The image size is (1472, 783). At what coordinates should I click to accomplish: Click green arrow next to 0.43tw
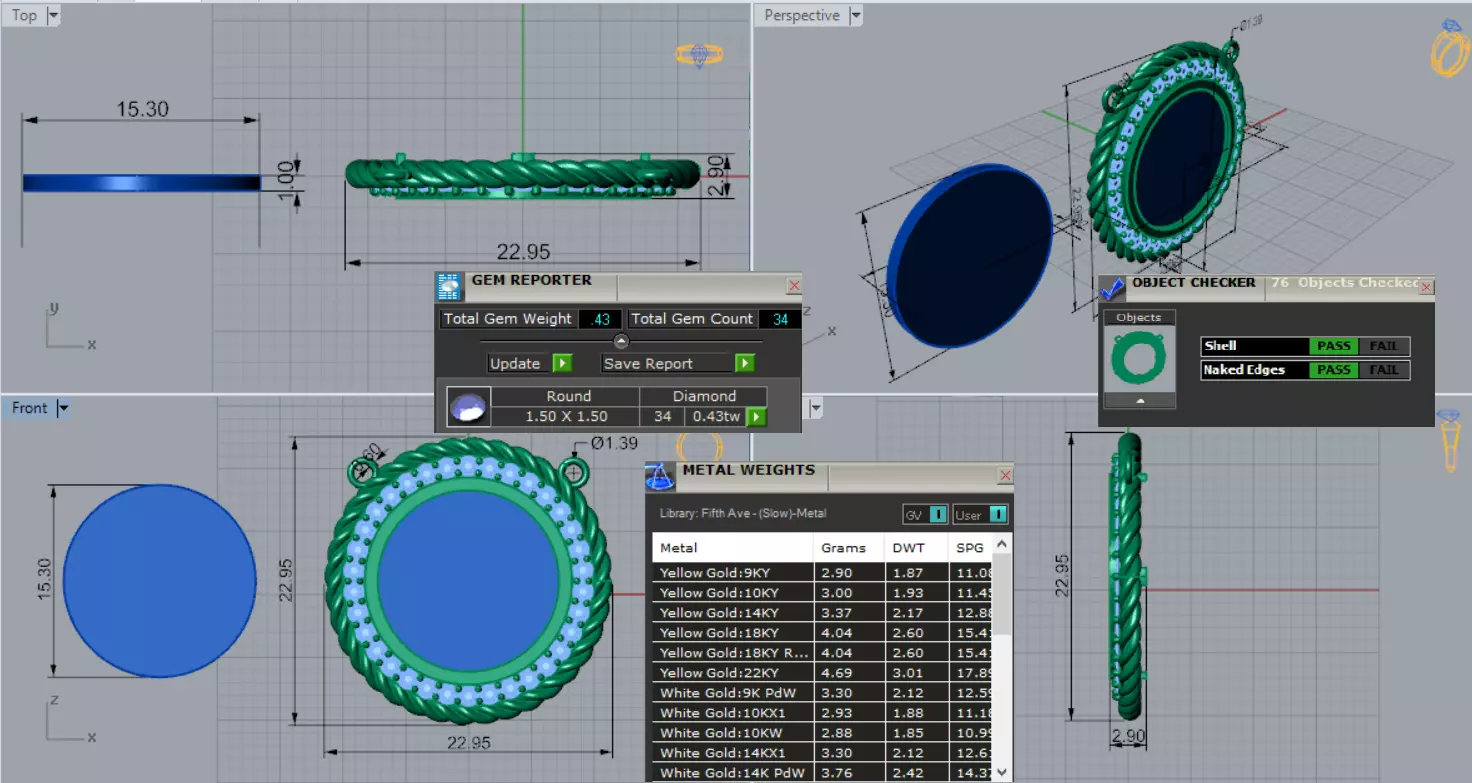(x=756, y=416)
